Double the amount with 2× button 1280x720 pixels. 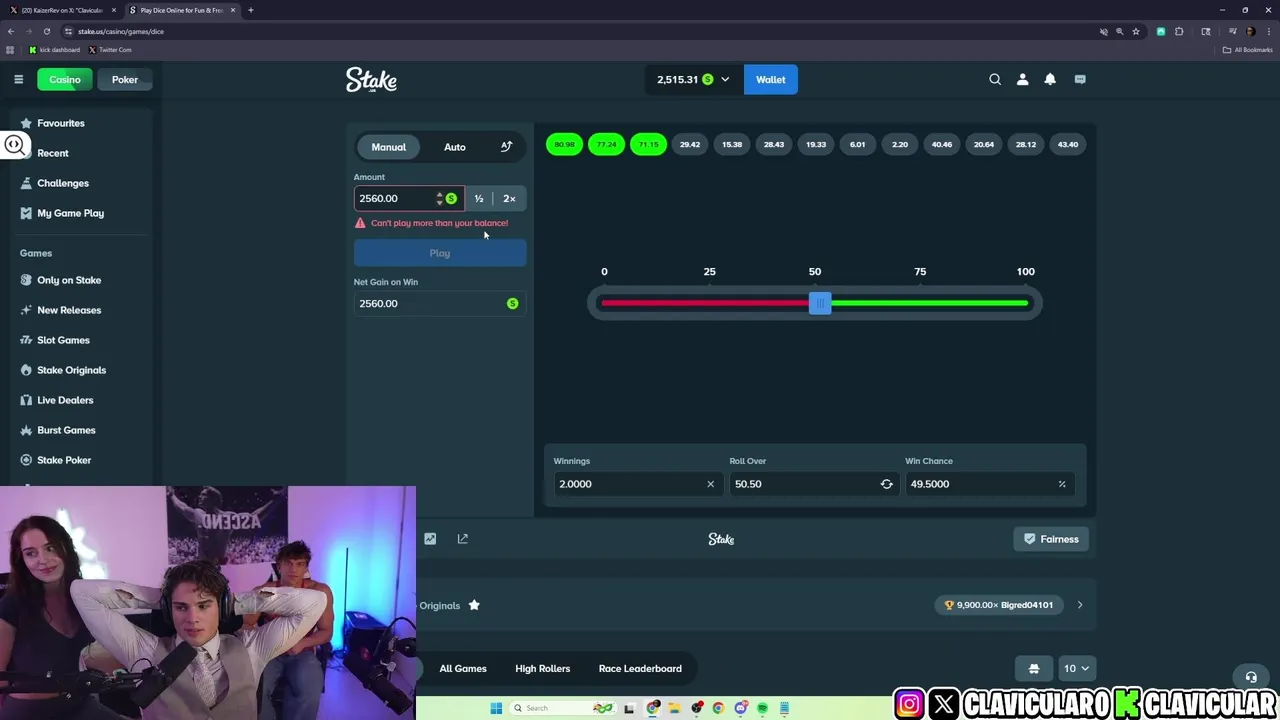coord(509,198)
